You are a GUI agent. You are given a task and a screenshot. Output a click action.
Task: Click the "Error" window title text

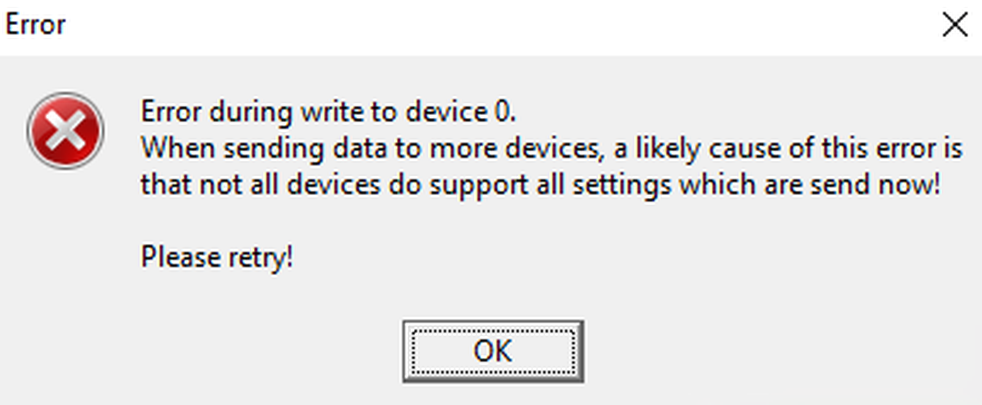36,25
